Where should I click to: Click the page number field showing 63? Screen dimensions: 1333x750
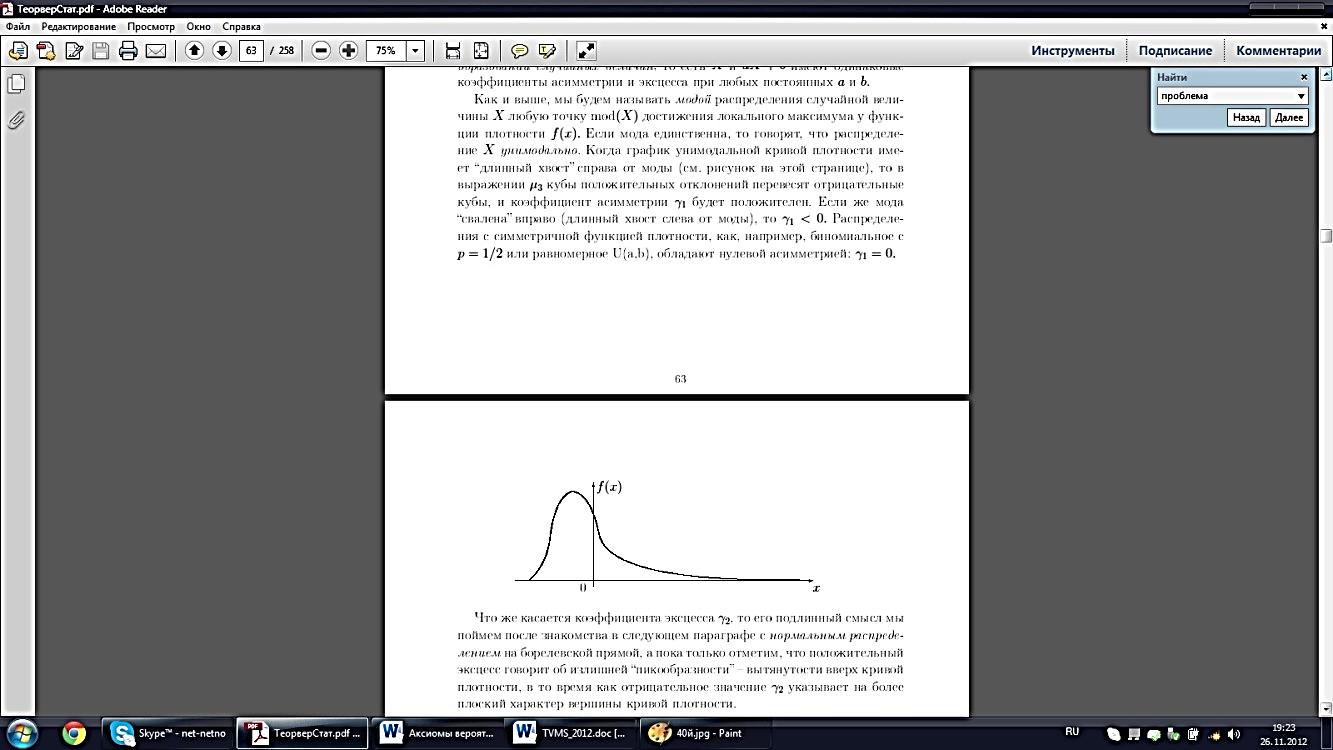click(x=251, y=50)
